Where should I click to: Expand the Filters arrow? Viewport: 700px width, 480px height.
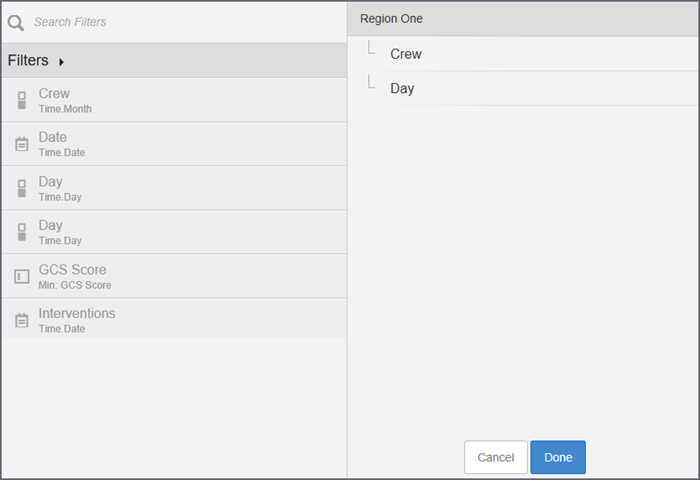coord(61,62)
